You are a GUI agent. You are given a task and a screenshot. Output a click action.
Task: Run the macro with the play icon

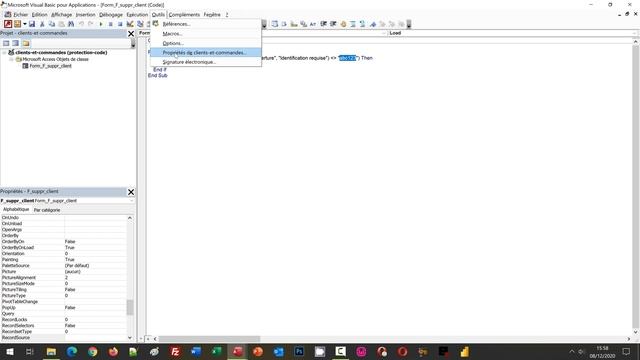point(101,24)
